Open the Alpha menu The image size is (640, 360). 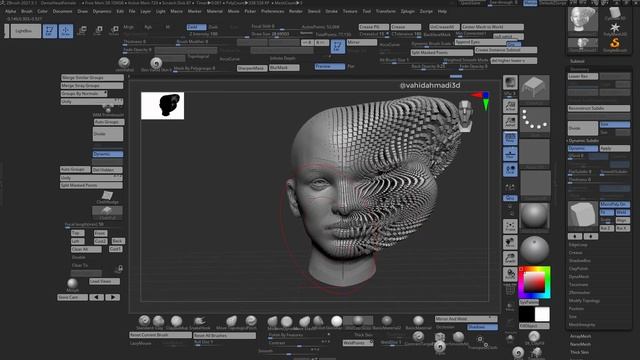pos(11,11)
